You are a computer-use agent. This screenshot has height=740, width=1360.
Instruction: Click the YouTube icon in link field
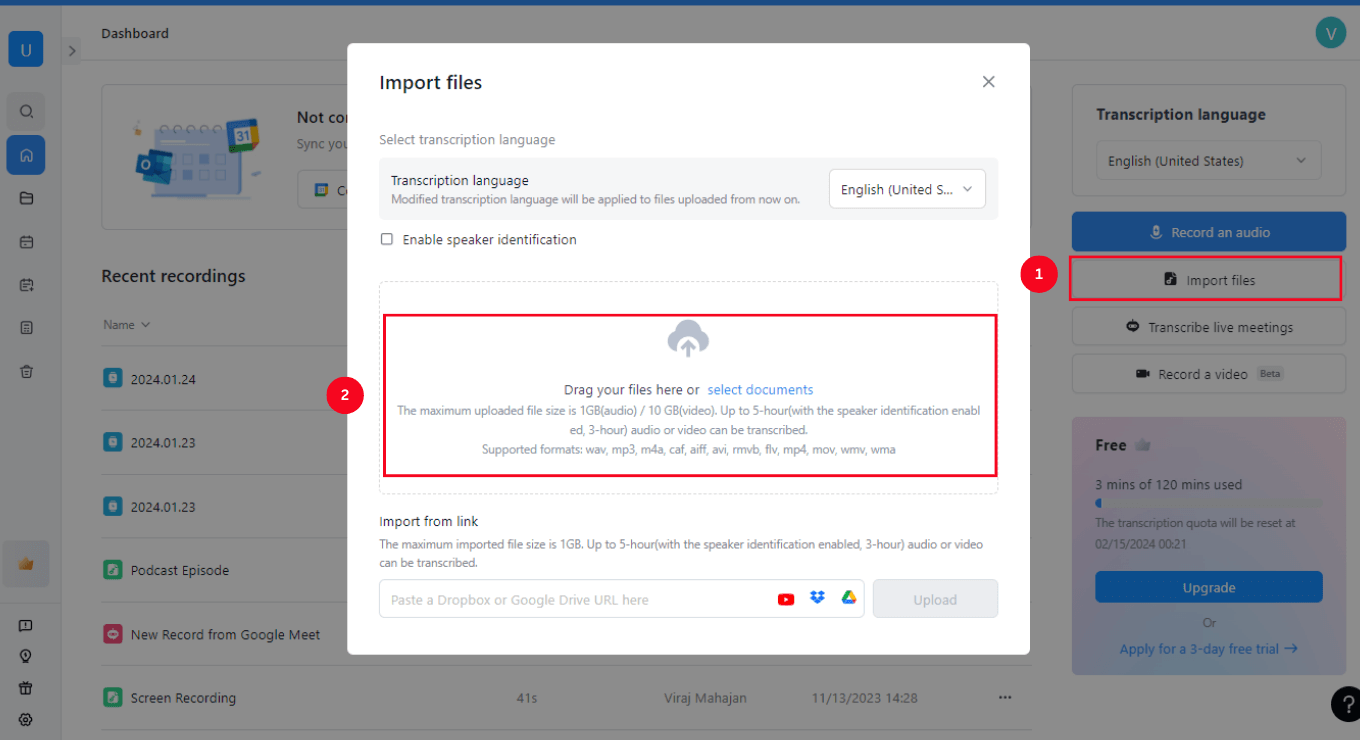pyautogui.click(x=786, y=599)
